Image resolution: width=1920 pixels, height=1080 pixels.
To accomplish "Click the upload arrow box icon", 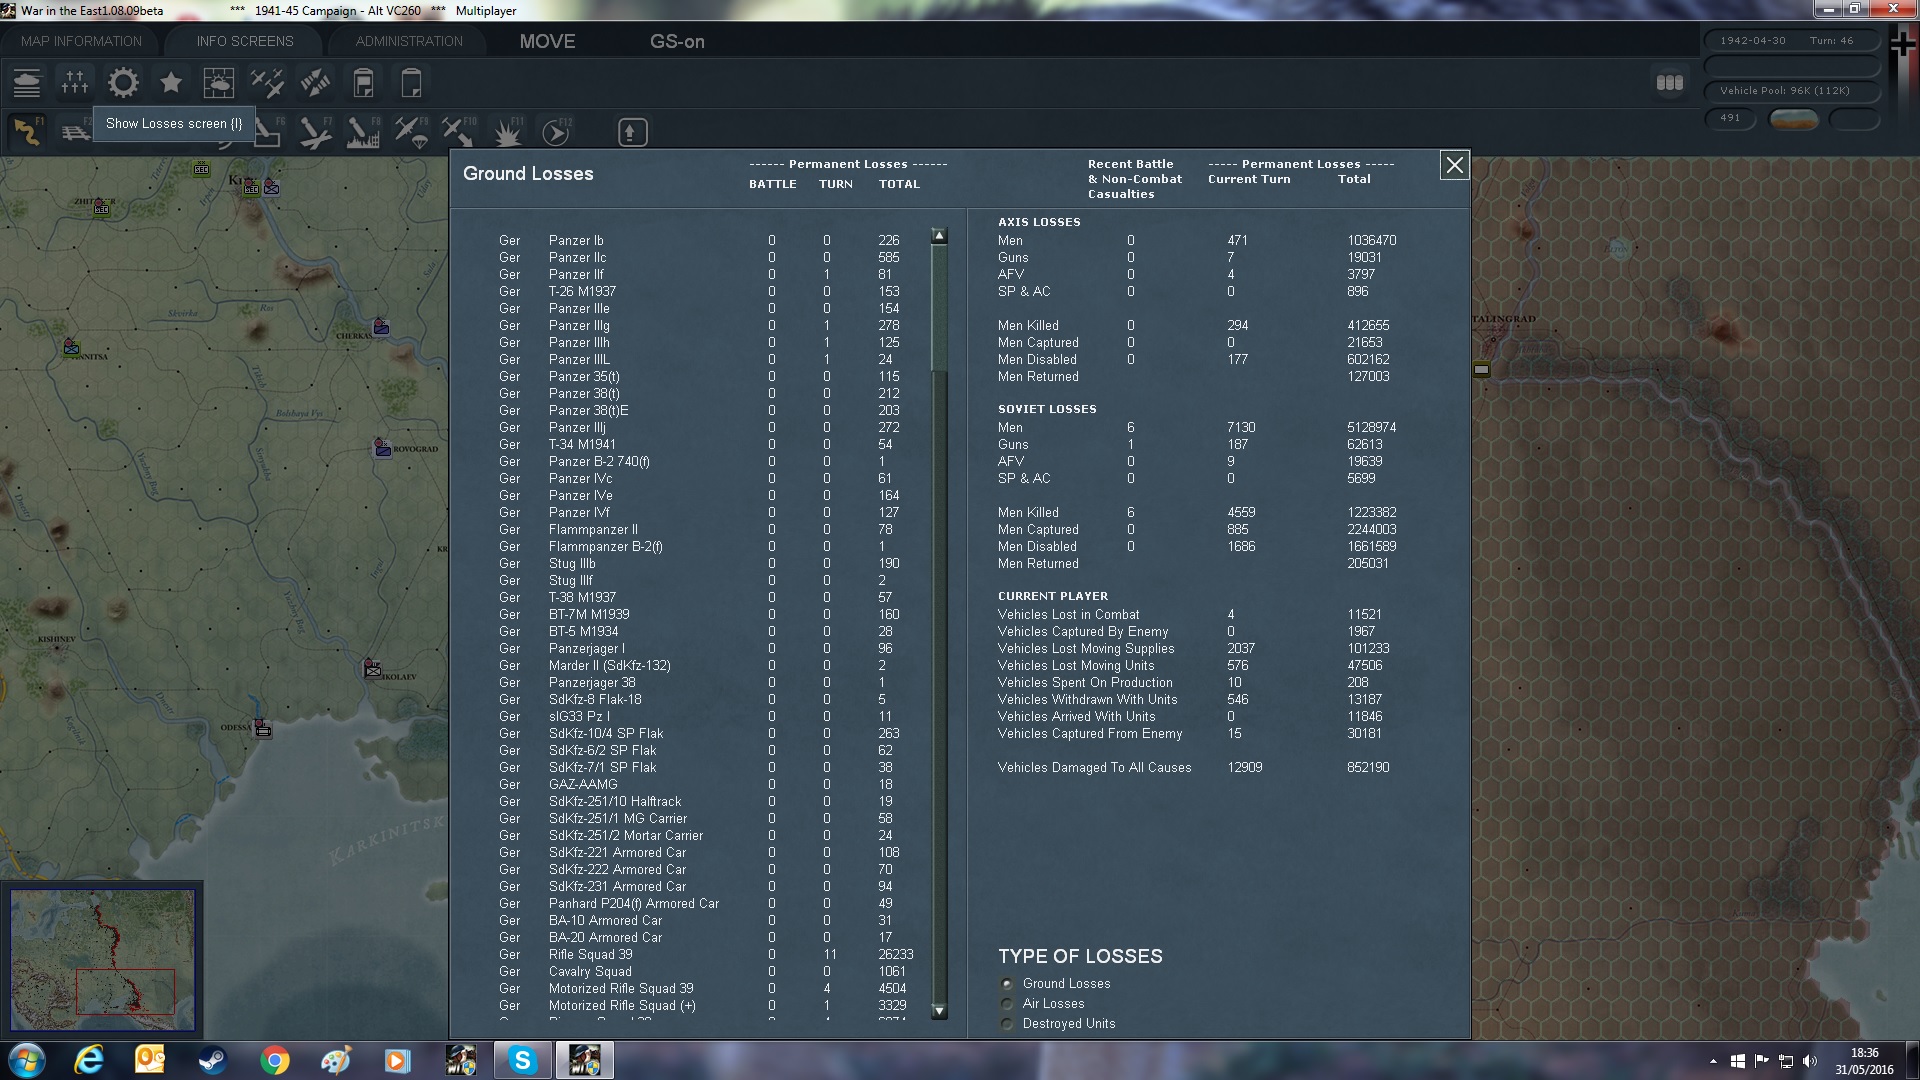I will tap(632, 132).
